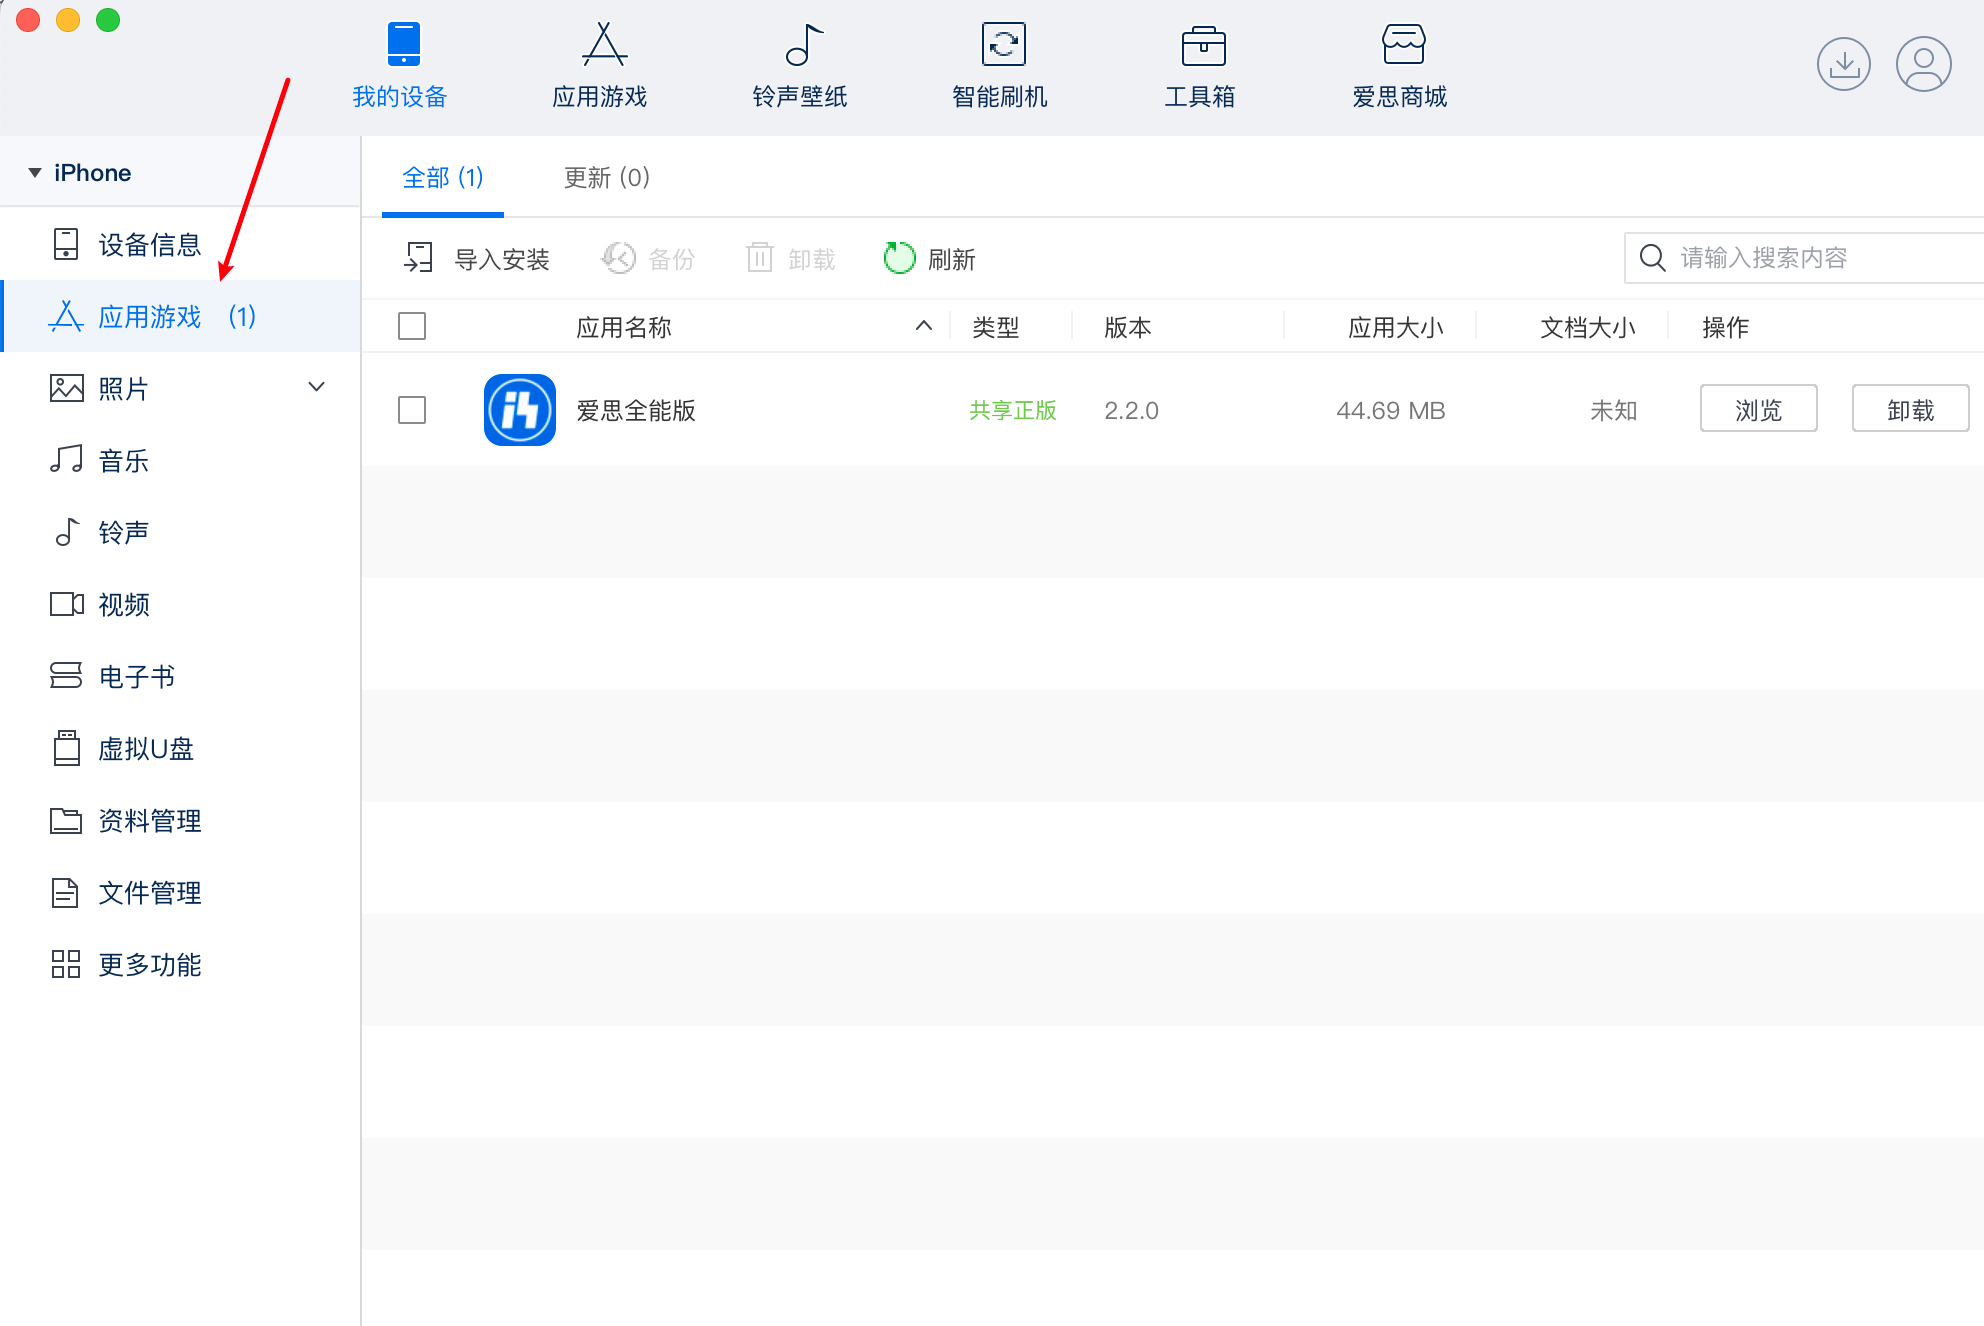Click the 共享正版 type label

[x=1013, y=411]
